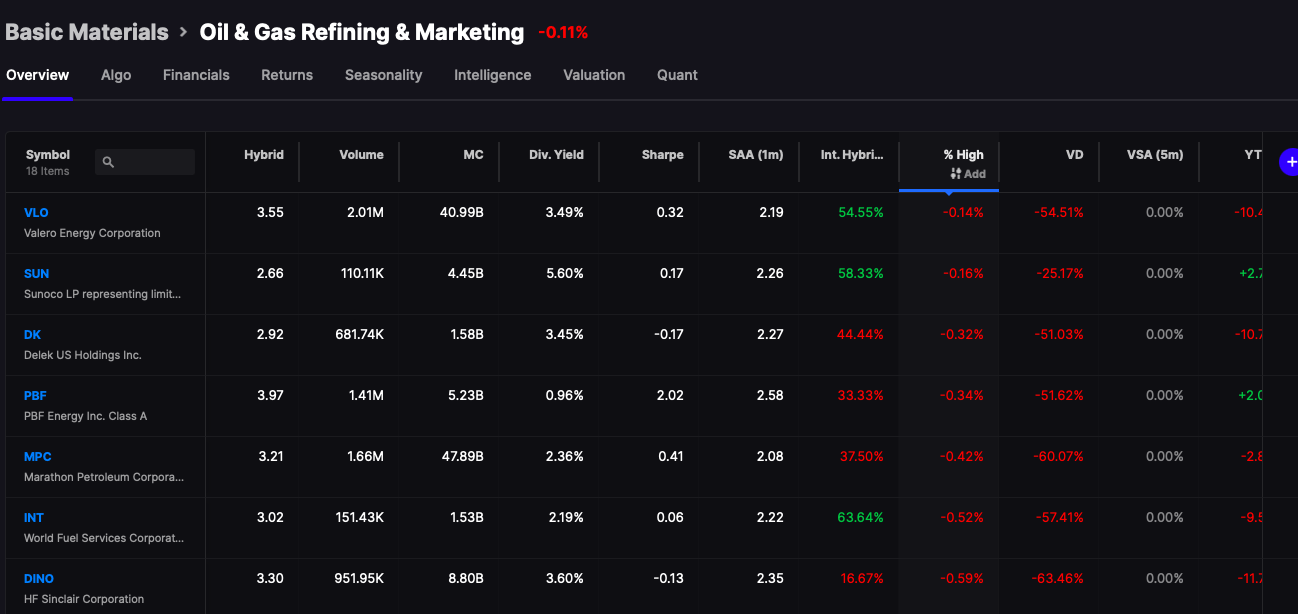The height and width of the screenshot is (614, 1298).
Task: Click the sector change value -0.11%
Action: tap(563, 33)
